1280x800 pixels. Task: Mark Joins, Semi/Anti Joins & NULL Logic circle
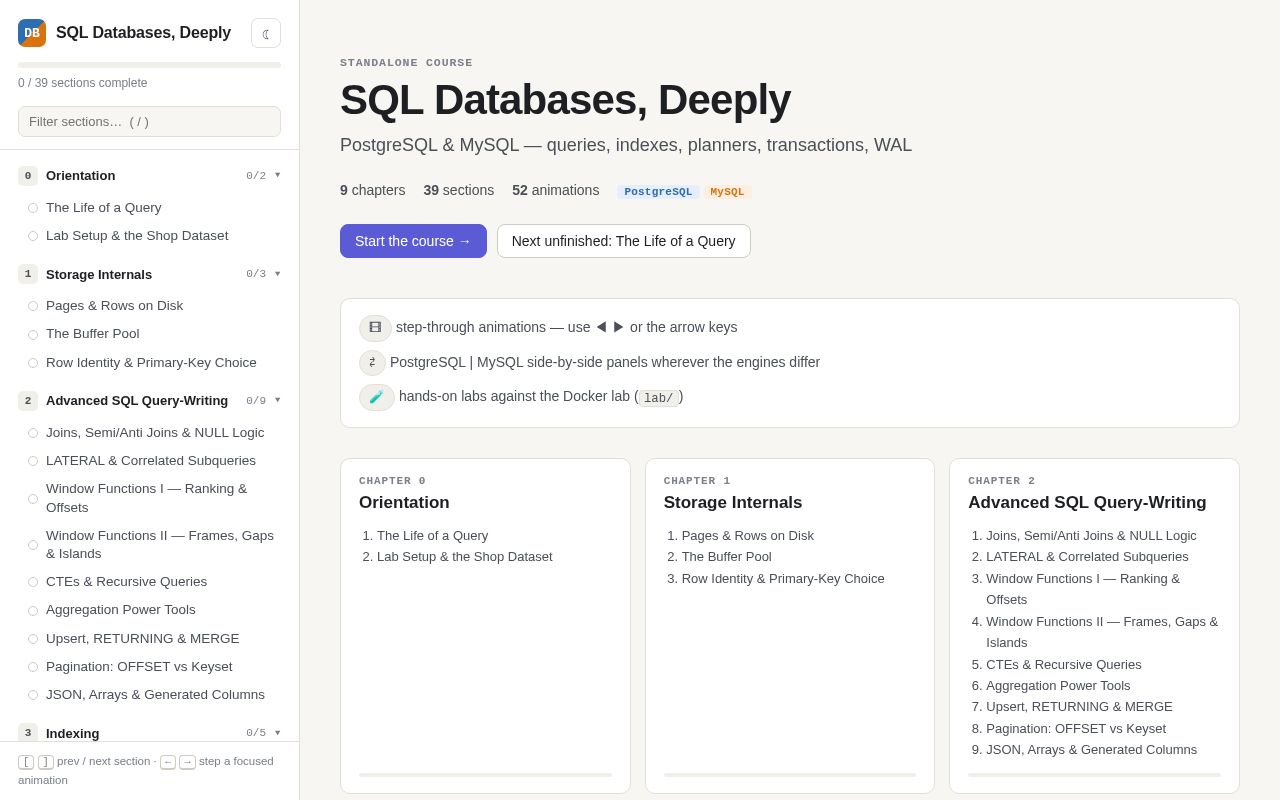[x=33, y=433]
